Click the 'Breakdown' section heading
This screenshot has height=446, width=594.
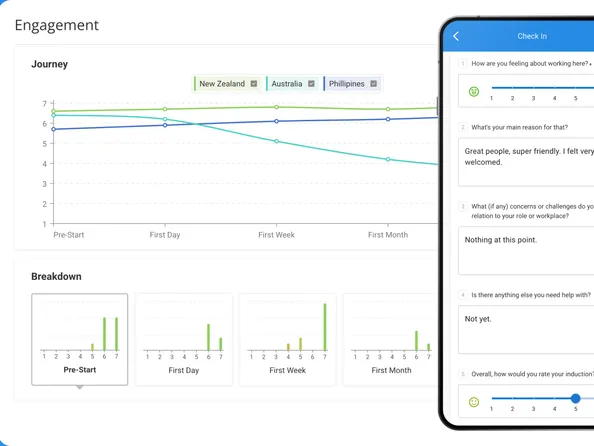pyautogui.click(x=56, y=277)
